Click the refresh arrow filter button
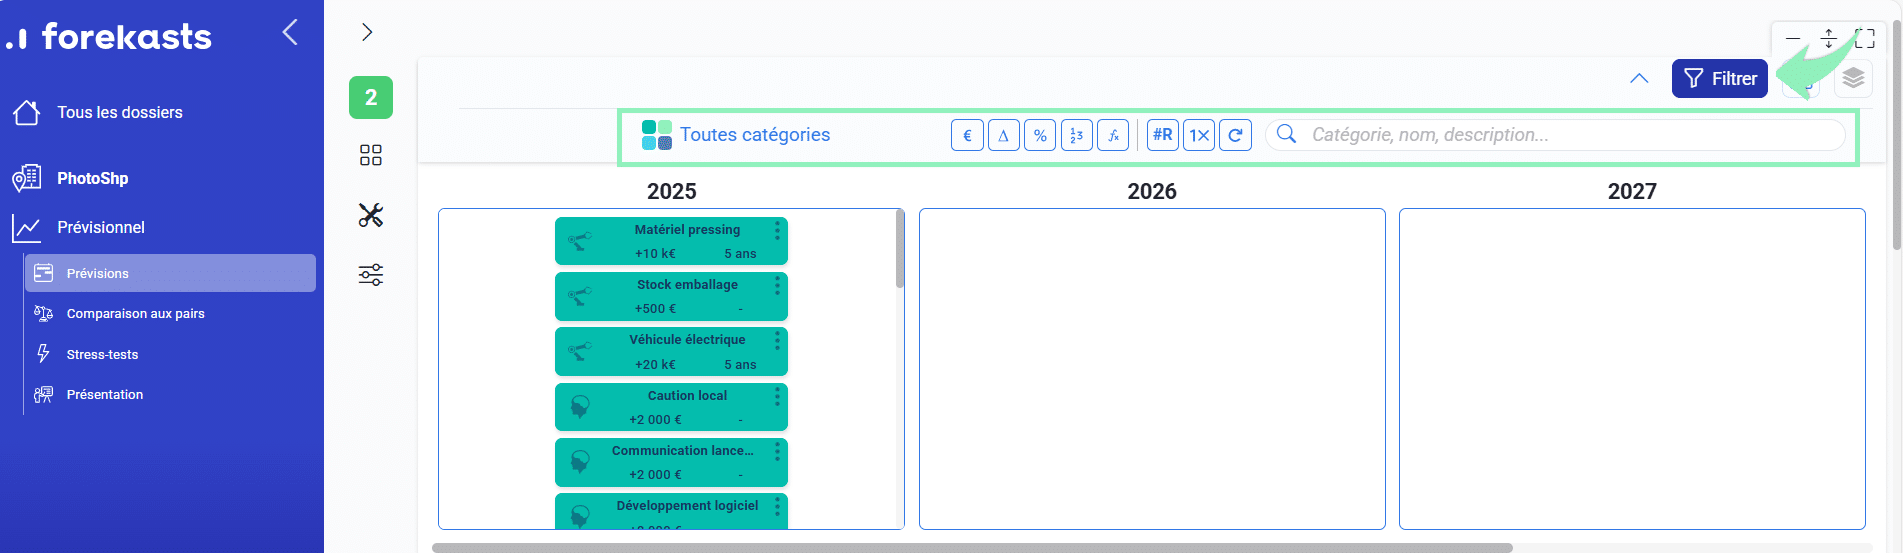1903x553 pixels. [1235, 135]
